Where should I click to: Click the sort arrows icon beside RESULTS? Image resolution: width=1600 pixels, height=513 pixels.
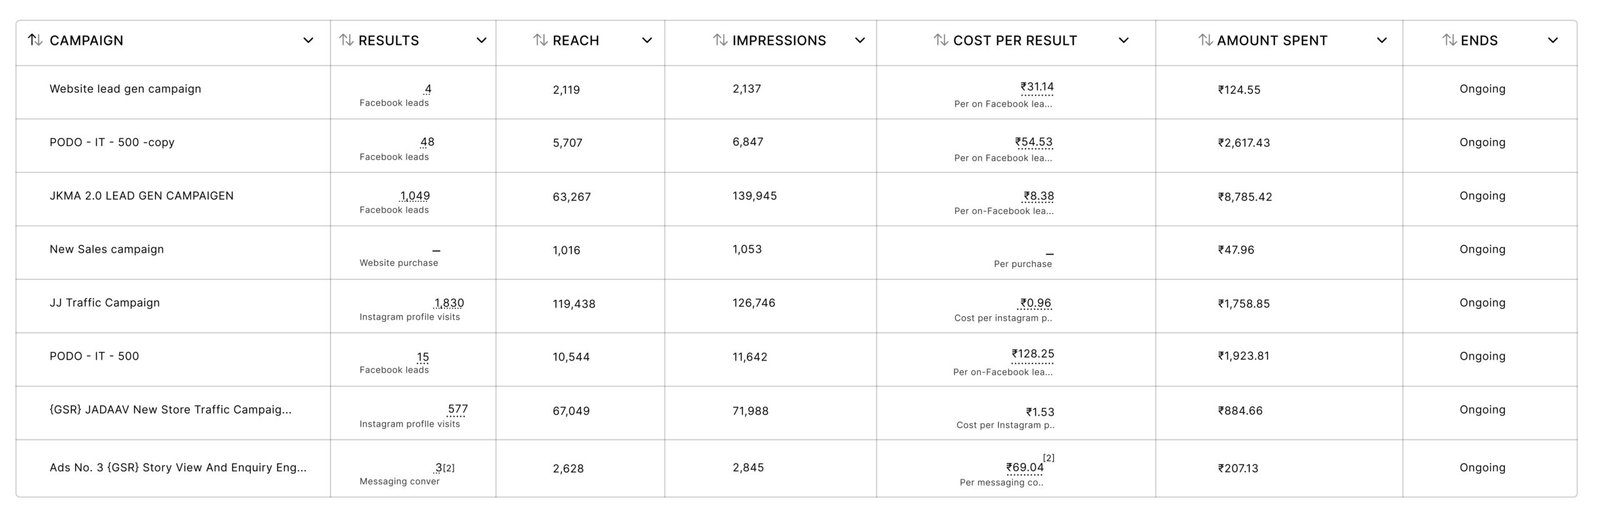(x=346, y=40)
